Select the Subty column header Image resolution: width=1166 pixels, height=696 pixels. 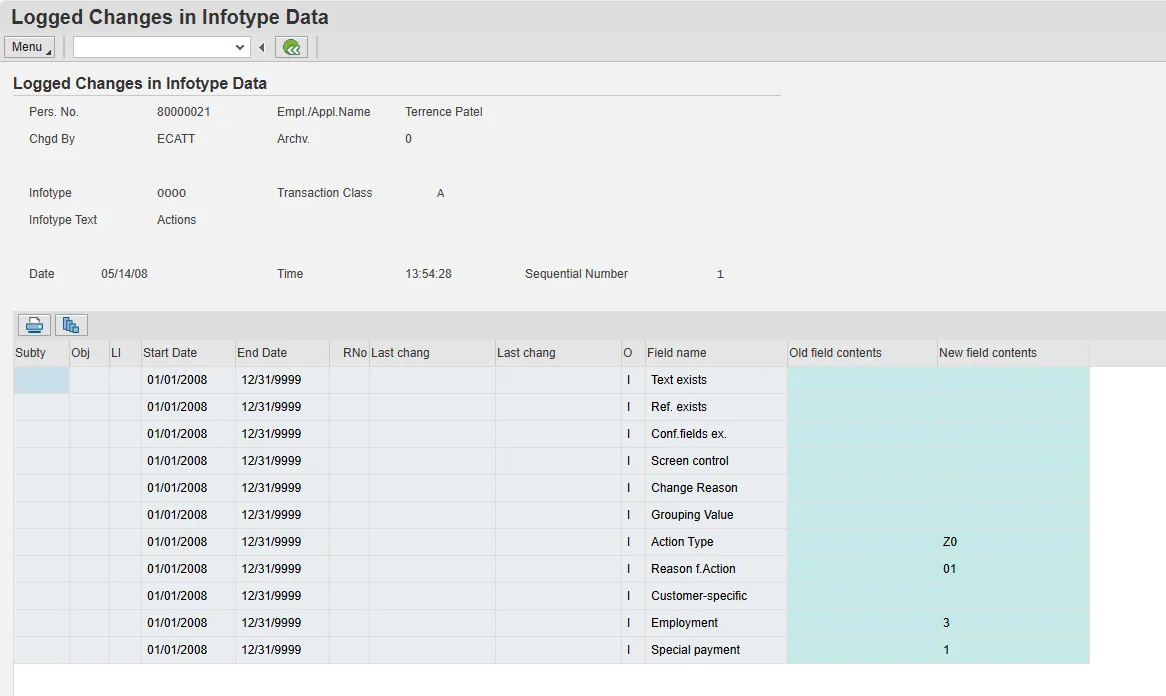point(31,353)
